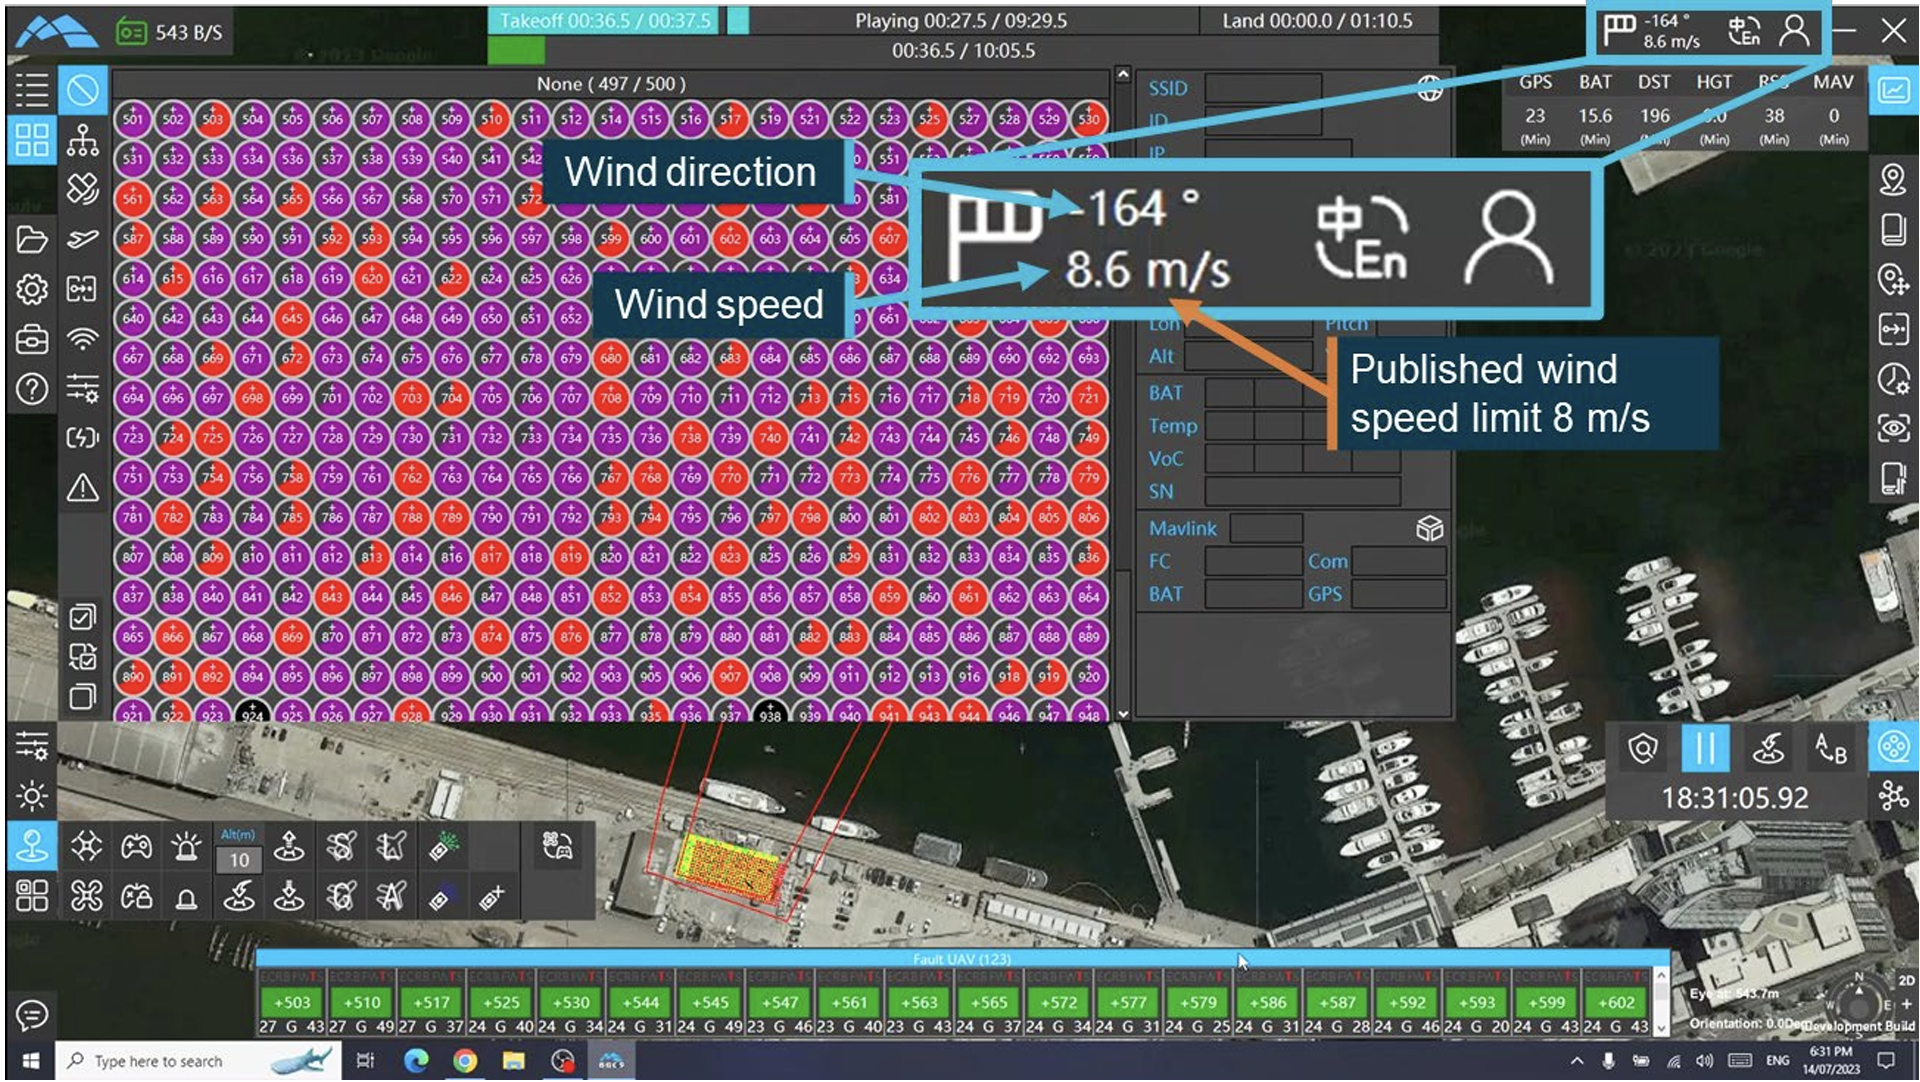Click the Takeoff progress bar
Viewport: 1920px width, 1082px height.
(x=604, y=21)
